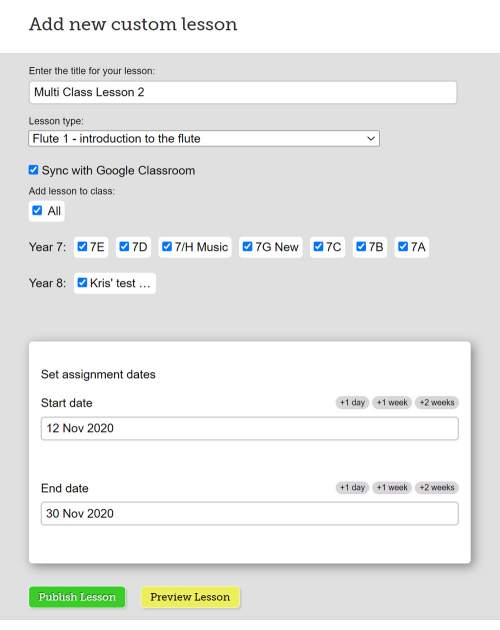Add +2 weeks to Start date
This screenshot has height=630, width=500.
point(437,402)
